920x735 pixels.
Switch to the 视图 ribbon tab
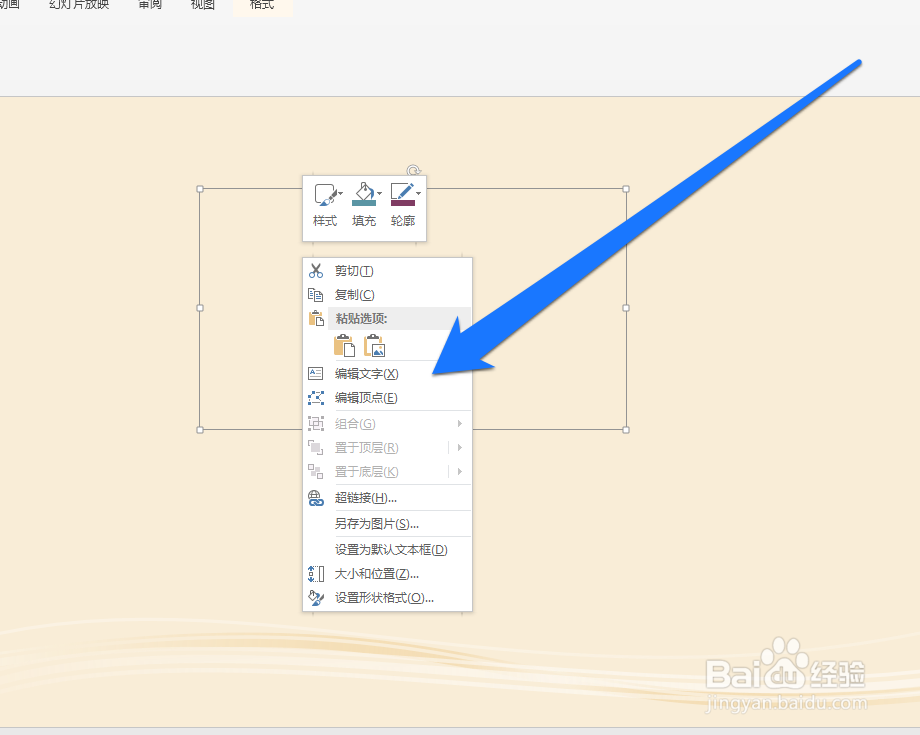coord(203,5)
